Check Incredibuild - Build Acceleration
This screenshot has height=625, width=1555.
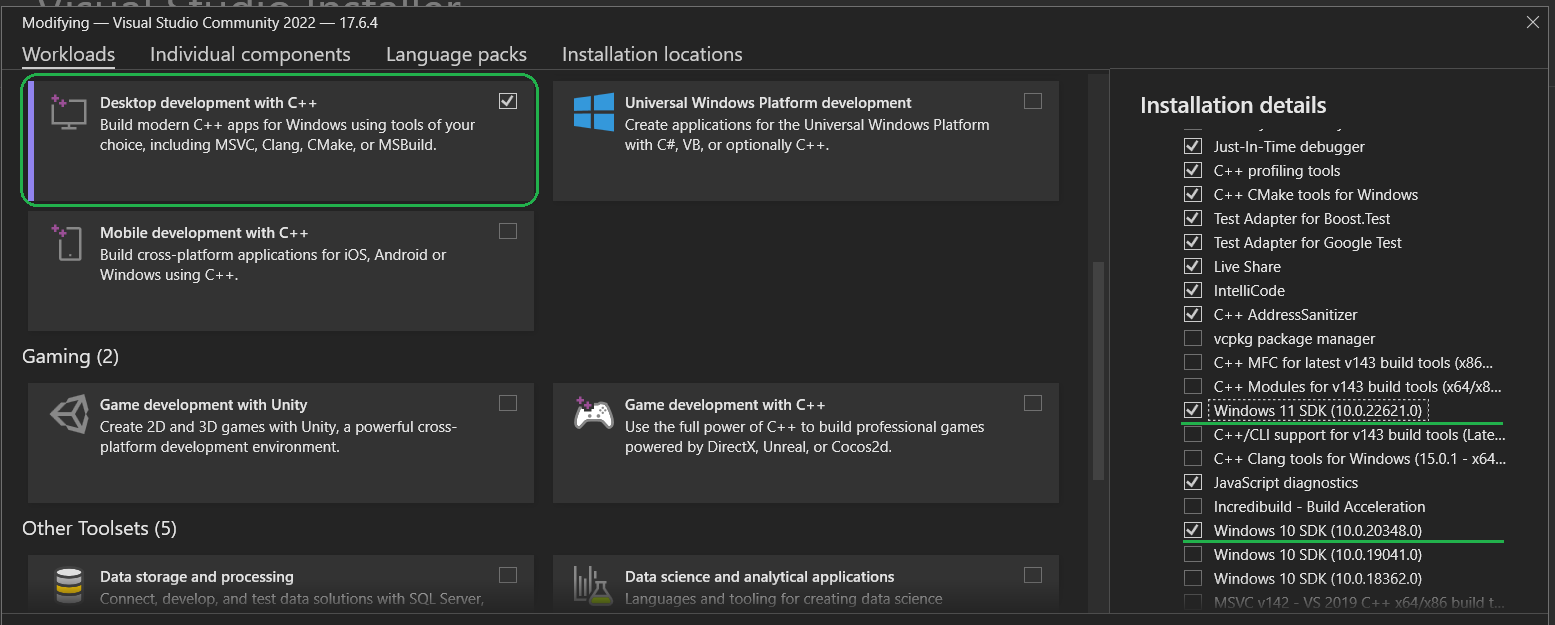(1192, 506)
